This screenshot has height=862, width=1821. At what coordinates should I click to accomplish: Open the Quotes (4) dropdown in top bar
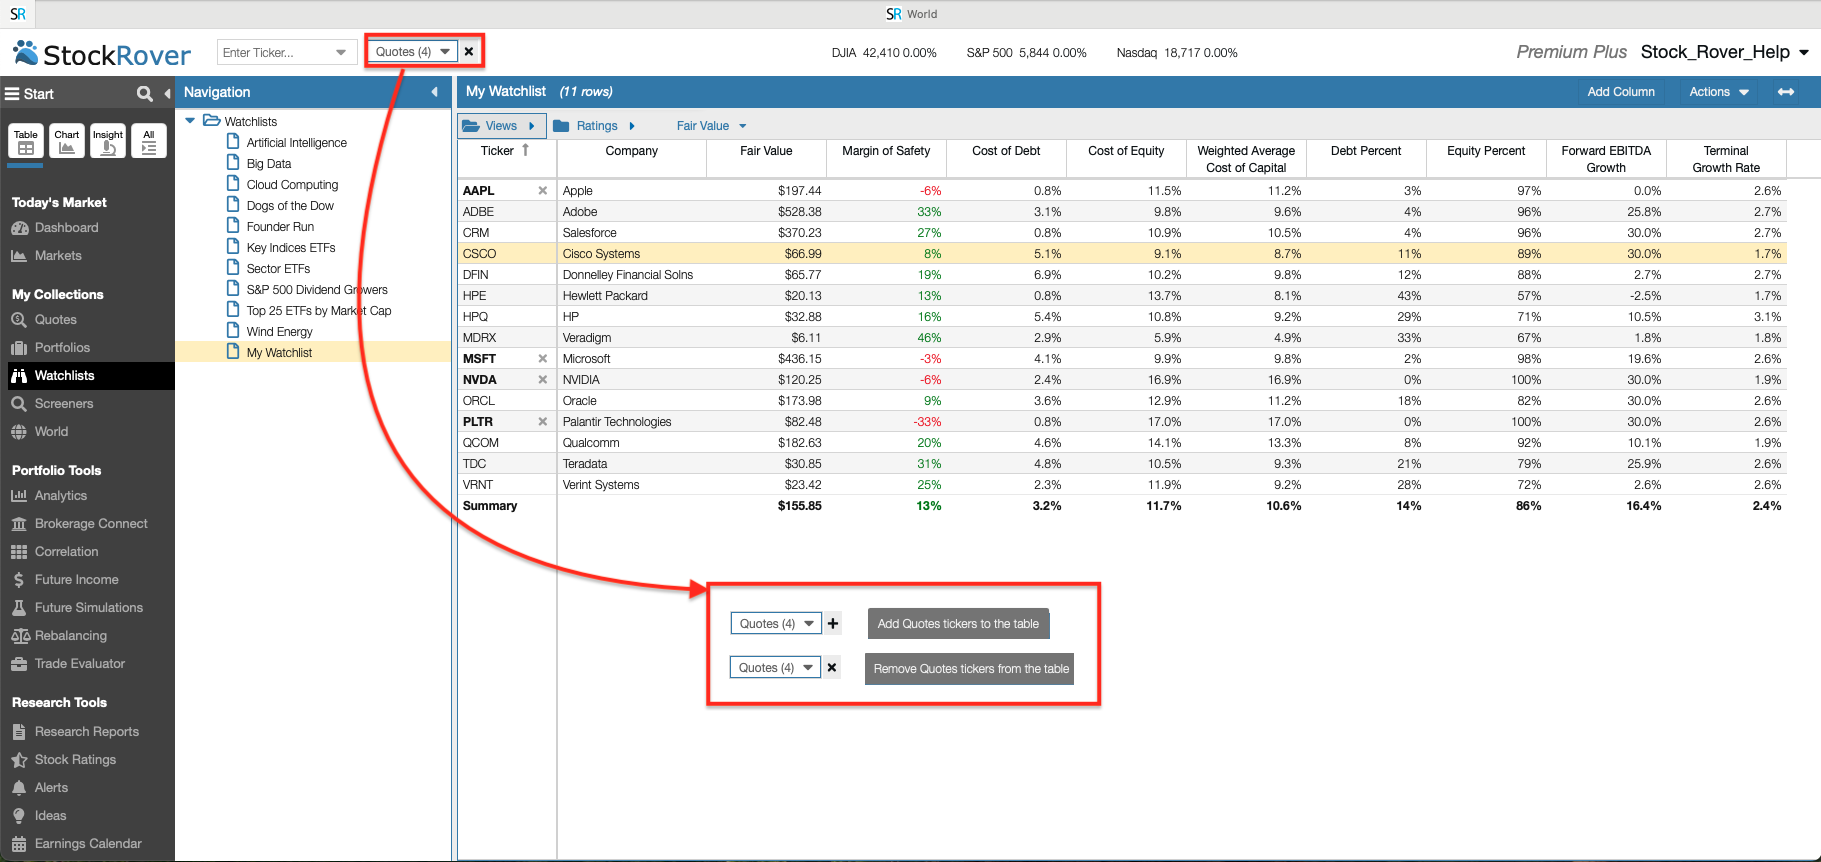coord(413,52)
